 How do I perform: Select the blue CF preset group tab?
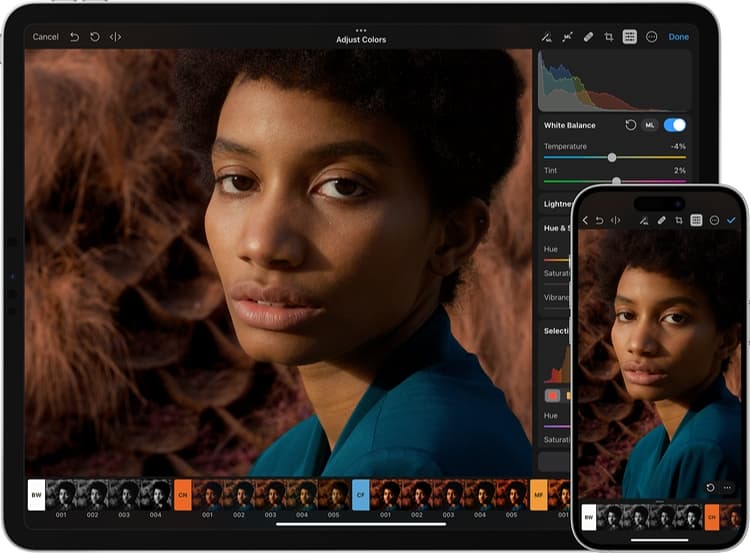click(x=360, y=494)
